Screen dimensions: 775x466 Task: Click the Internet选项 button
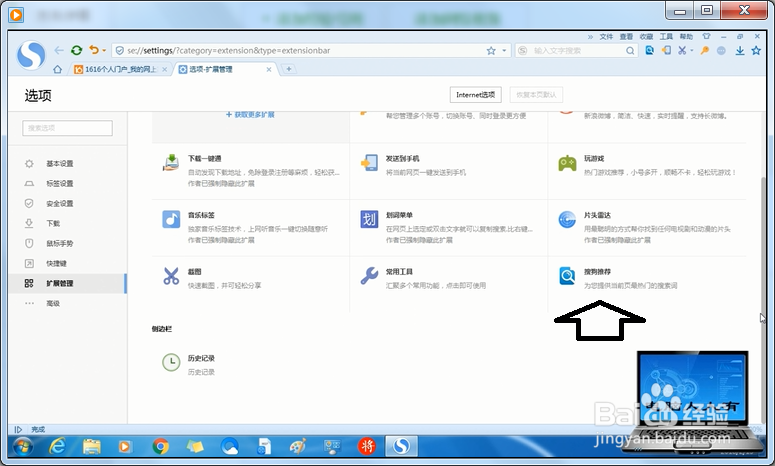[475, 94]
